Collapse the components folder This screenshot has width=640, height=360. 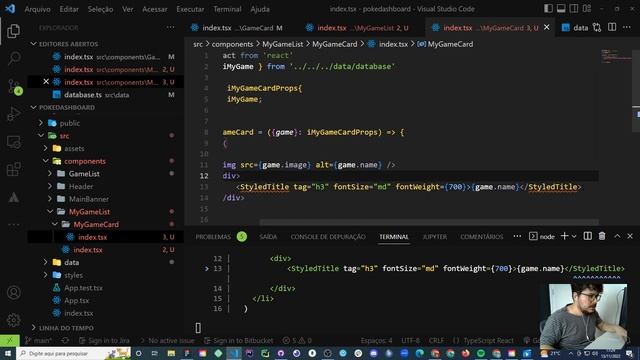[85, 161]
